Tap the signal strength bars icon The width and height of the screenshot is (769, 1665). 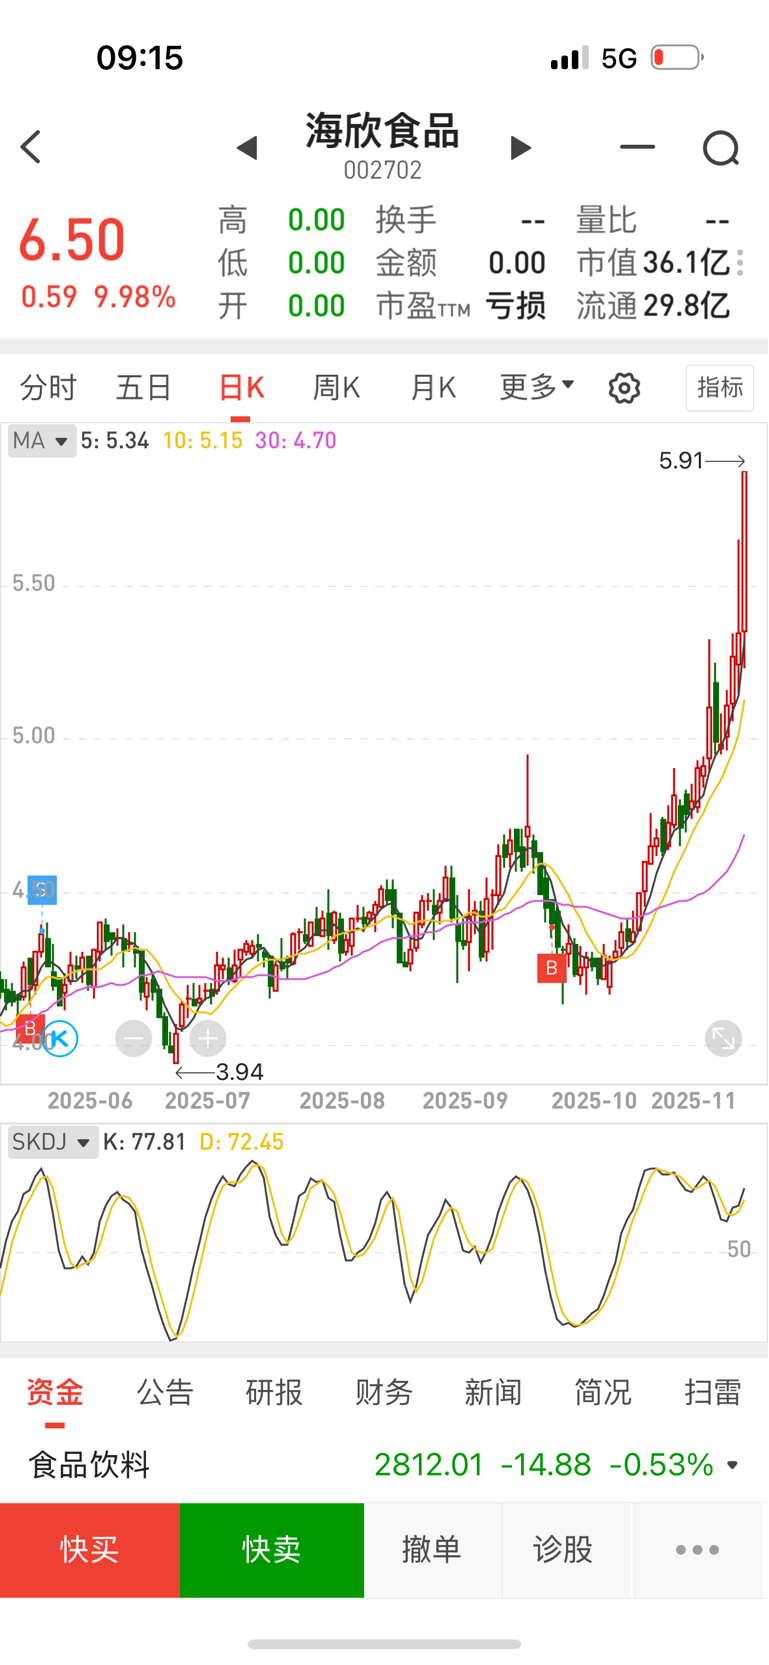click(x=569, y=58)
